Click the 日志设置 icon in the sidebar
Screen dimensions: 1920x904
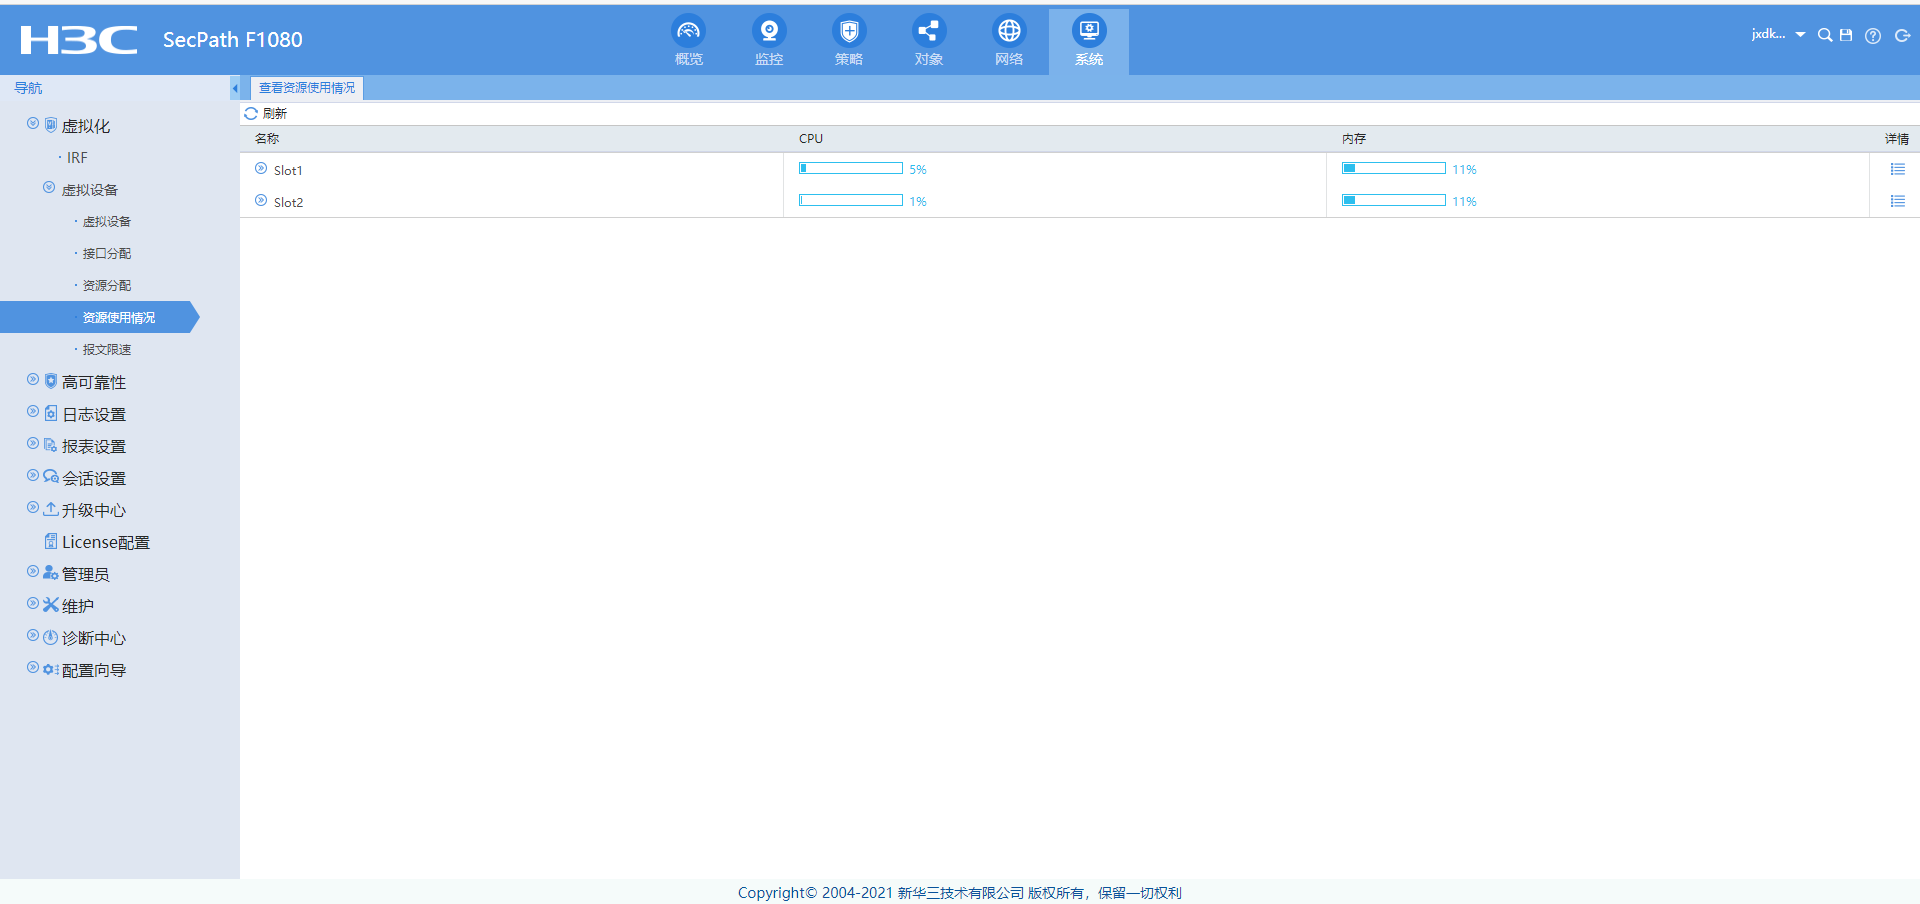tap(51, 413)
